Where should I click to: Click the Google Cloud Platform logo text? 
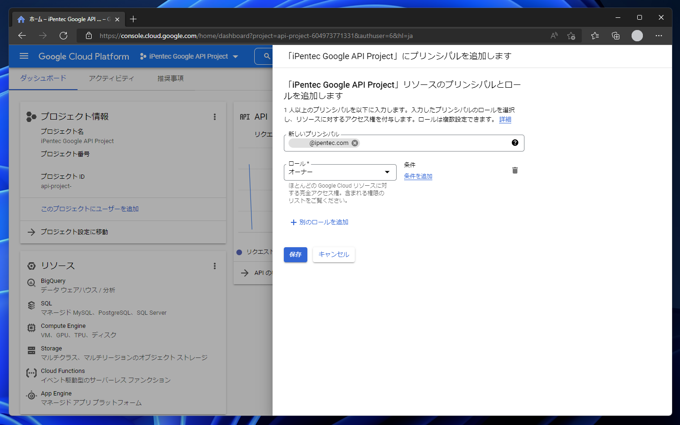click(x=84, y=56)
